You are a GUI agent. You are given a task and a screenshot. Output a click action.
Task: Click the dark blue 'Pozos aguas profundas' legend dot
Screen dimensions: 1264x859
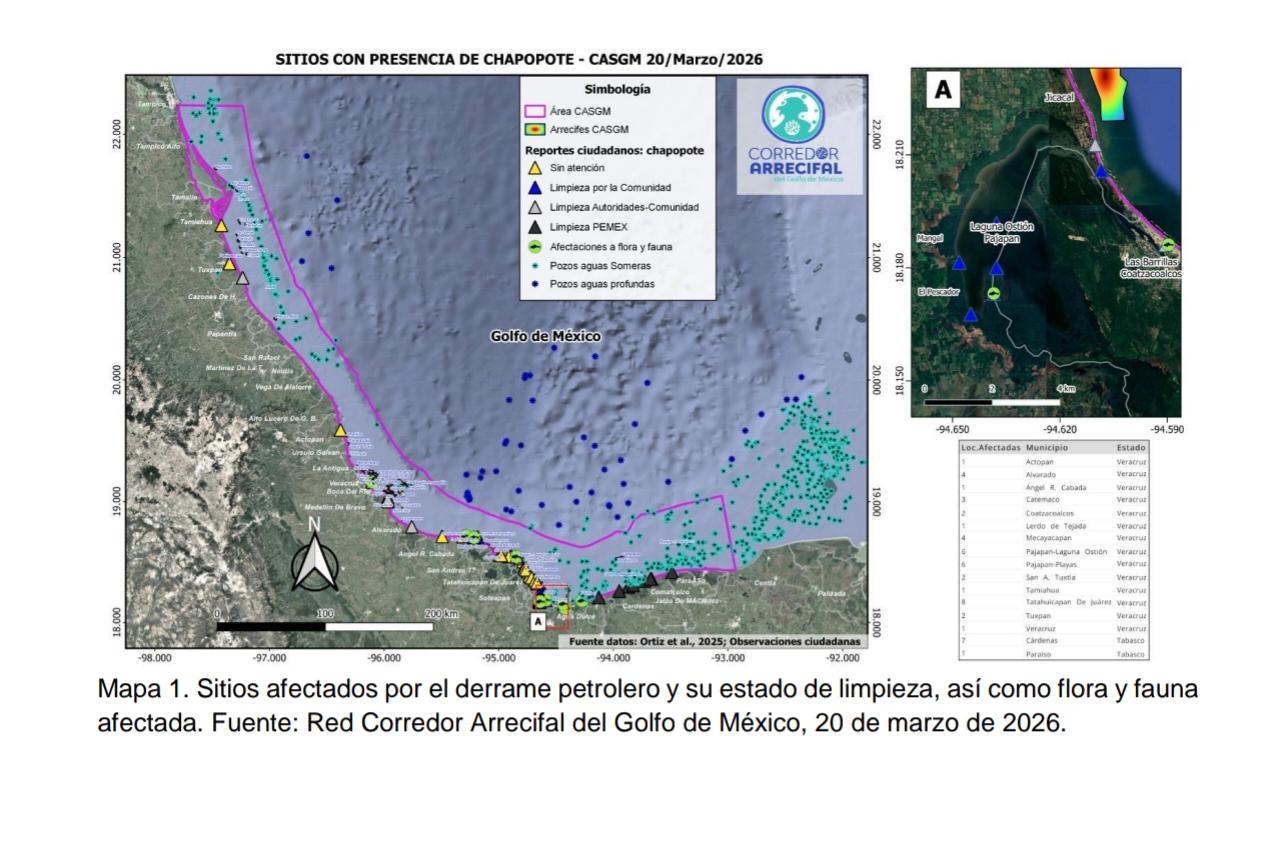pyautogui.click(x=535, y=284)
